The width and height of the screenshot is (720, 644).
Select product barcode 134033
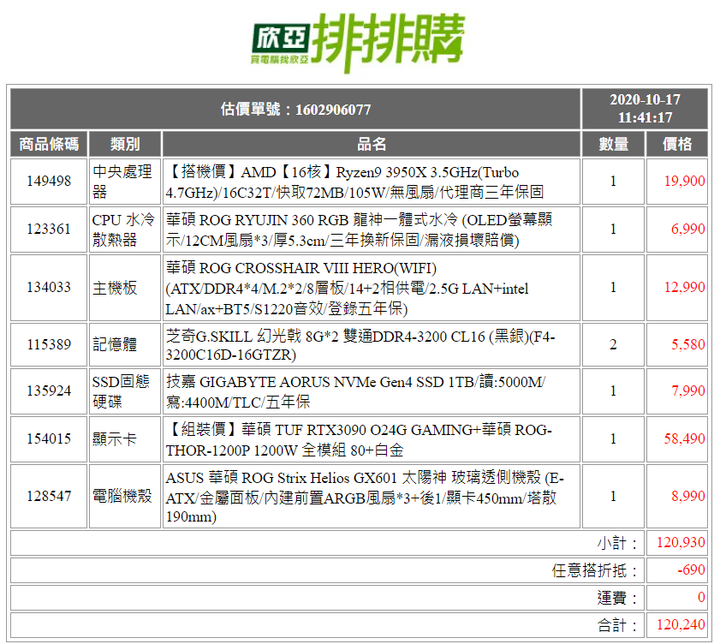[x=49, y=287]
